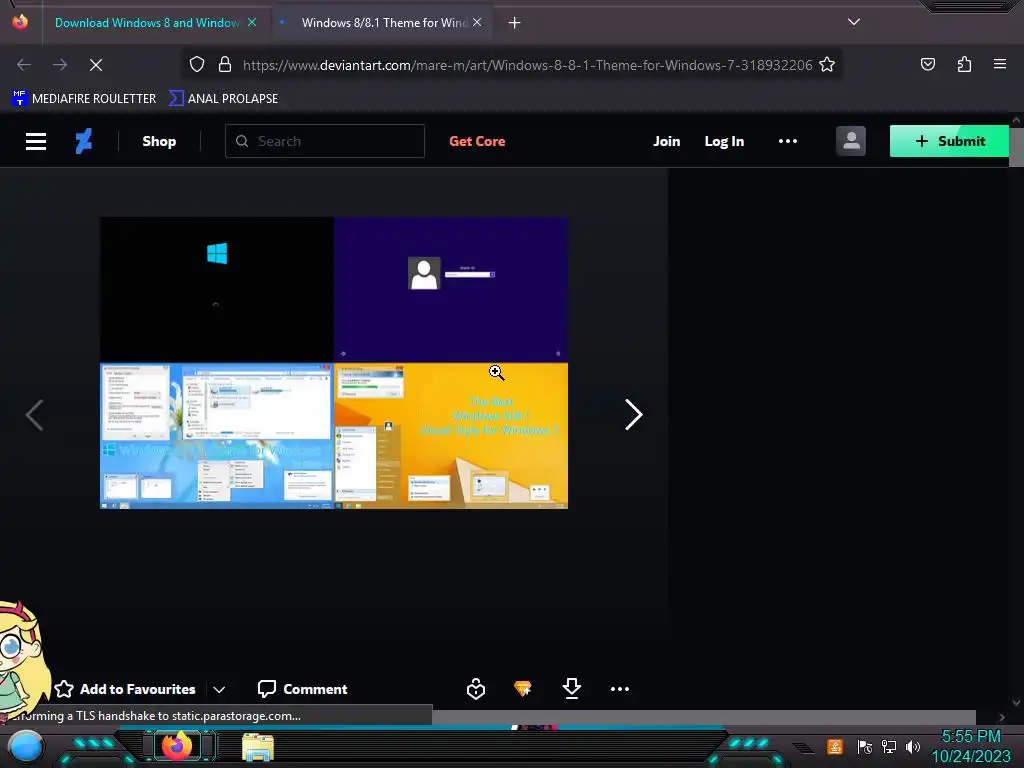Bookmark this page with star

827,65
